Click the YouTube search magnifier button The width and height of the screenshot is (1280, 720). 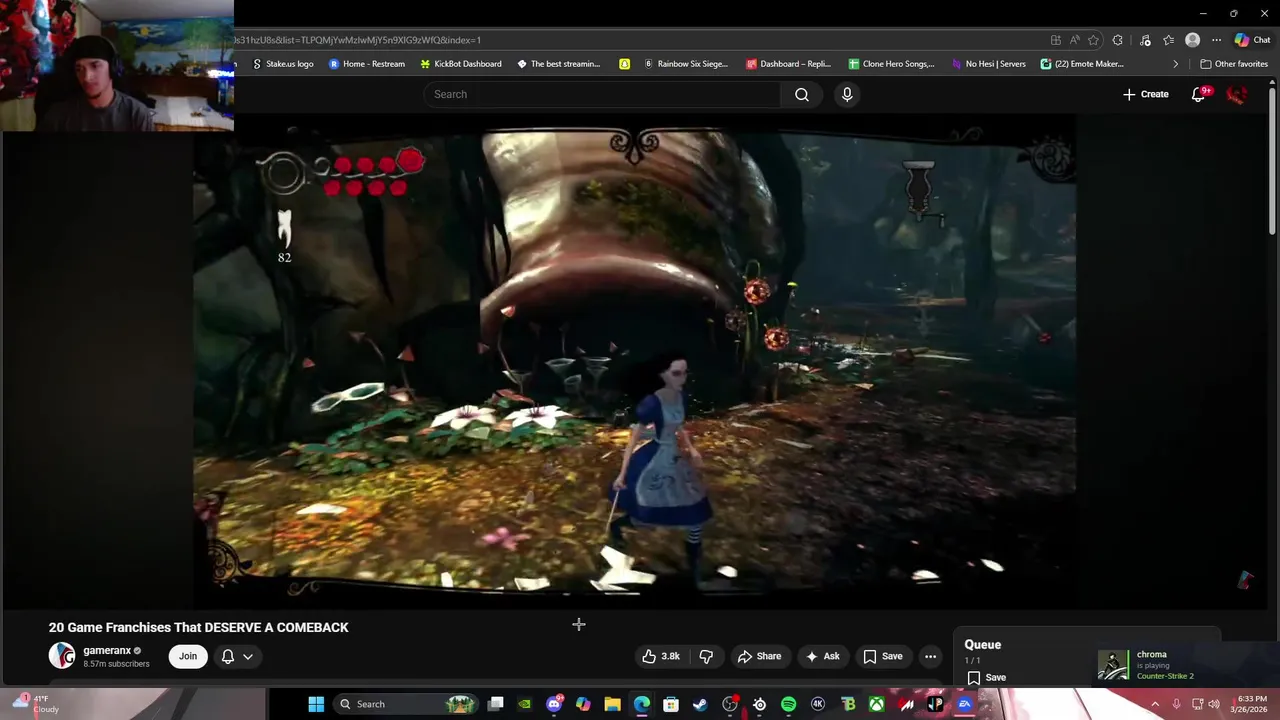click(x=802, y=94)
